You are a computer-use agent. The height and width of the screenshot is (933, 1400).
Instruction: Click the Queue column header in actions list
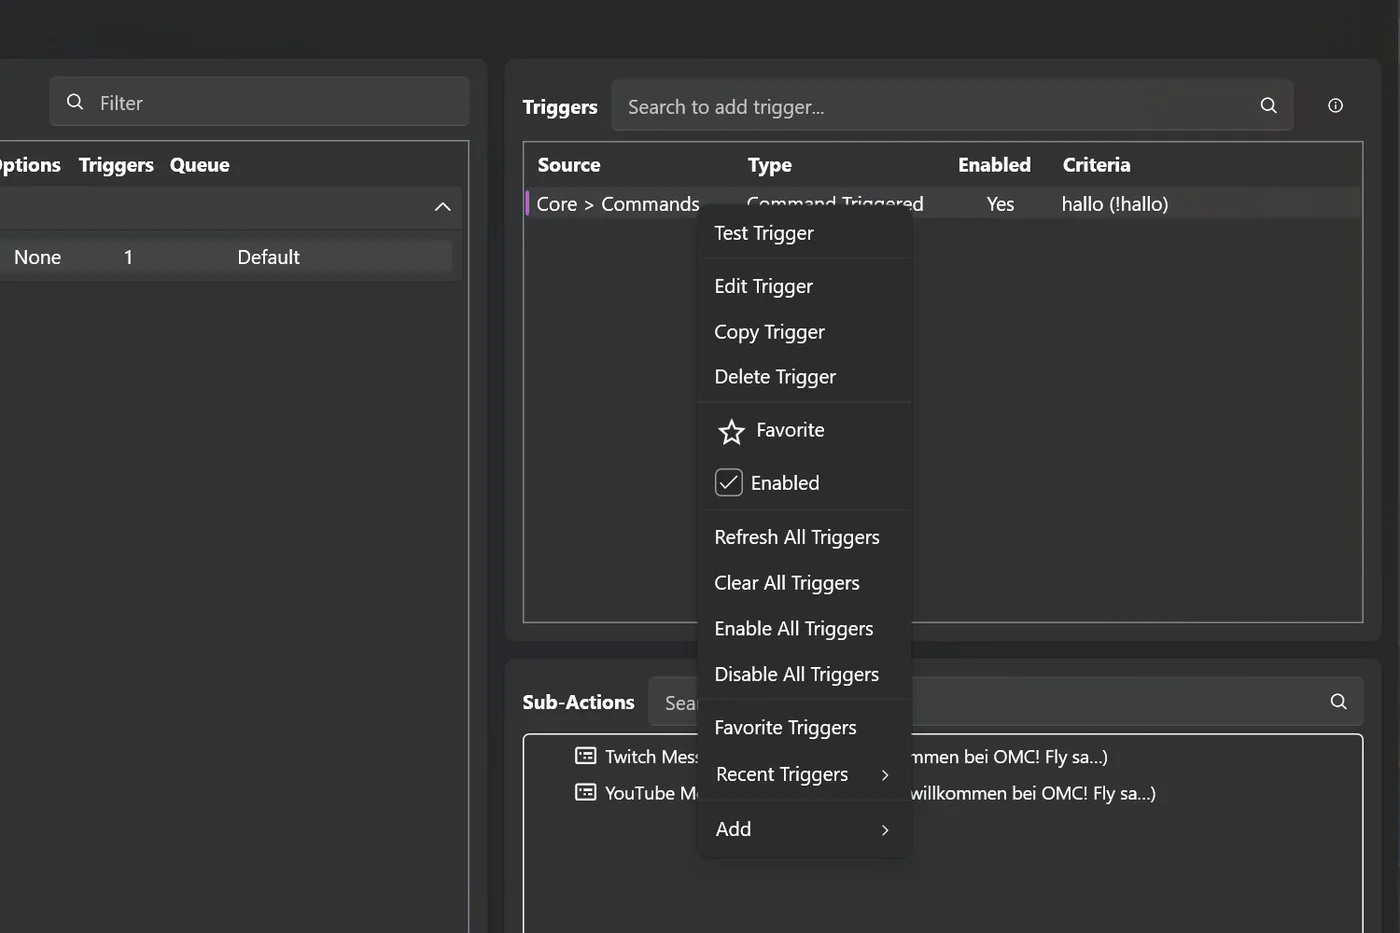200,165
